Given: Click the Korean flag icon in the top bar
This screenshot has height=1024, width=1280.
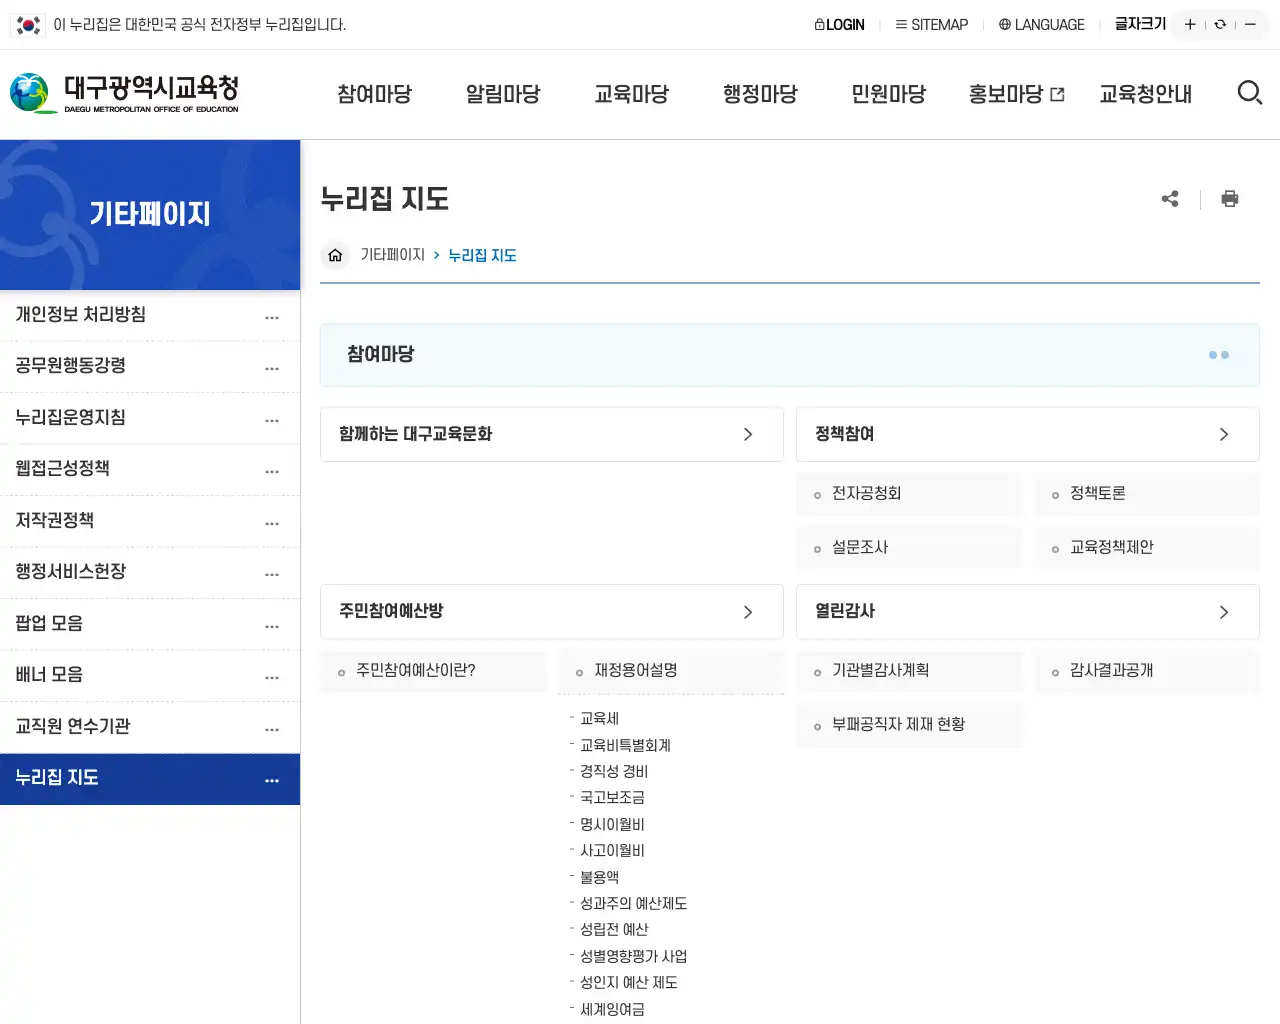Looking at the screenshot, I should pyautogui.click(x=27, y=24).
